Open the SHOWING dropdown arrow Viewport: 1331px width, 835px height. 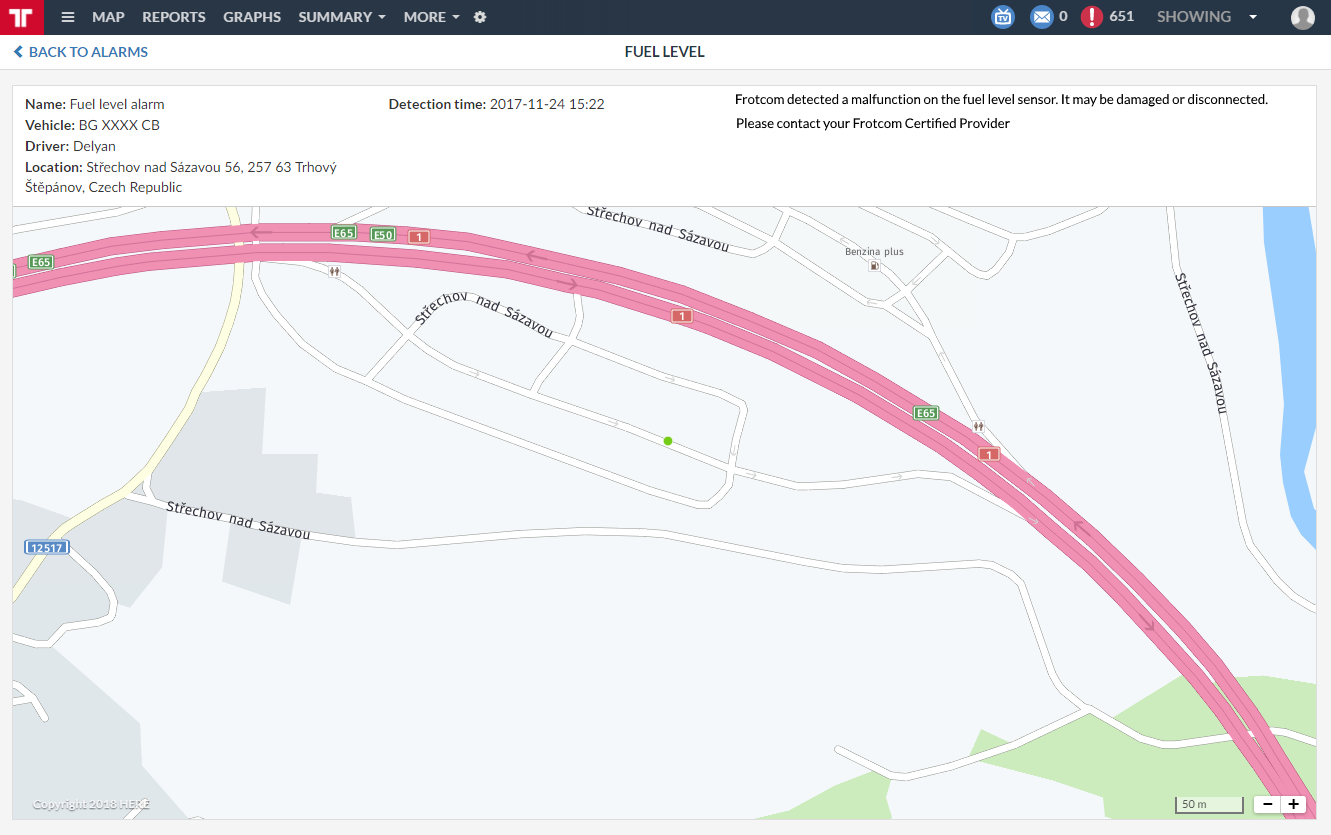coord(1253,17)
